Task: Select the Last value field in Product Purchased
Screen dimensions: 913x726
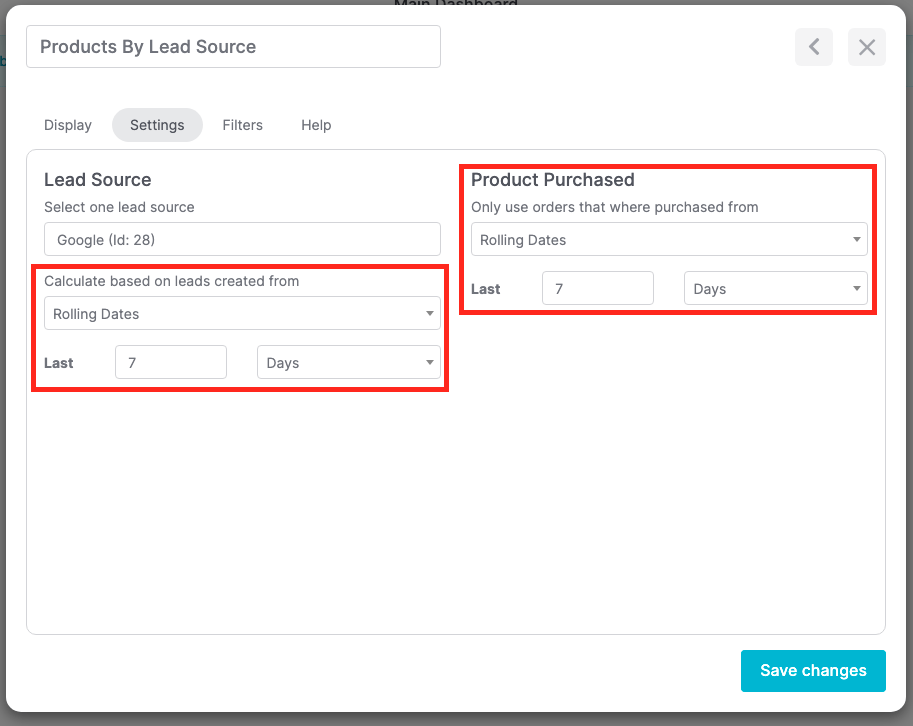Action: pyautogui.click(x=597, y=289)
